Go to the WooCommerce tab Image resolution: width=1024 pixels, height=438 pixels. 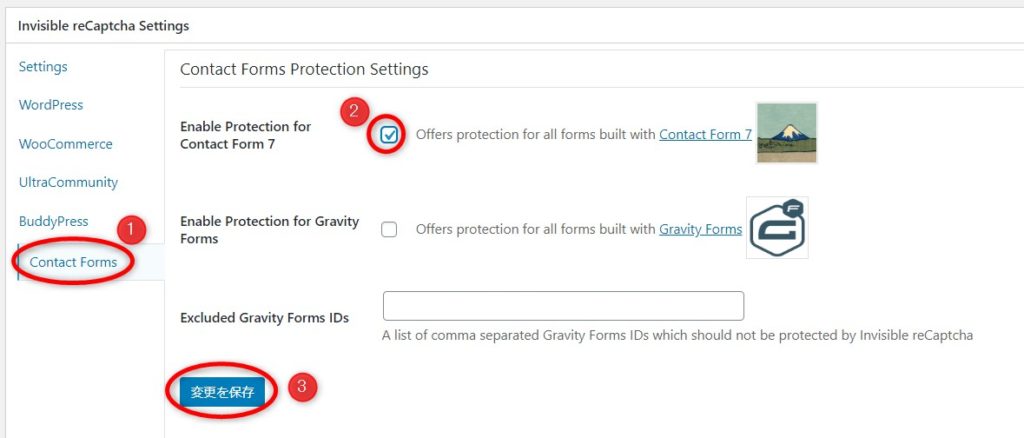65,144
